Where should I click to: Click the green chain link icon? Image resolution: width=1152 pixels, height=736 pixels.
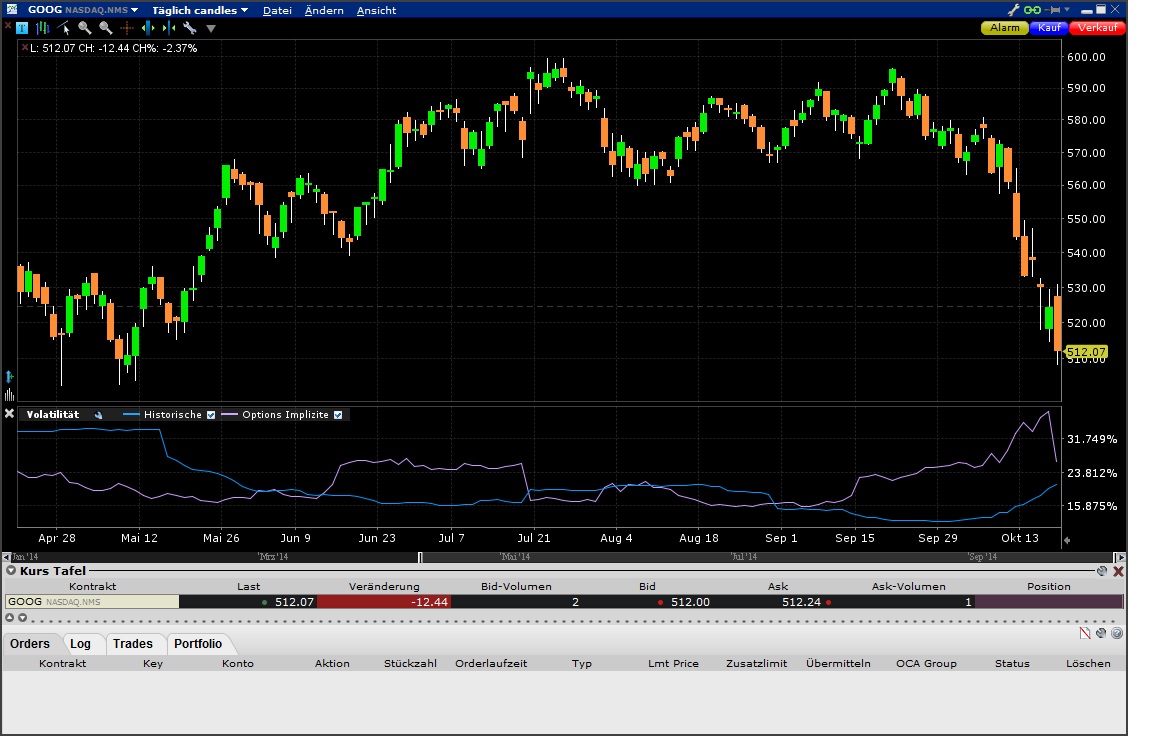click(1033, 10)
